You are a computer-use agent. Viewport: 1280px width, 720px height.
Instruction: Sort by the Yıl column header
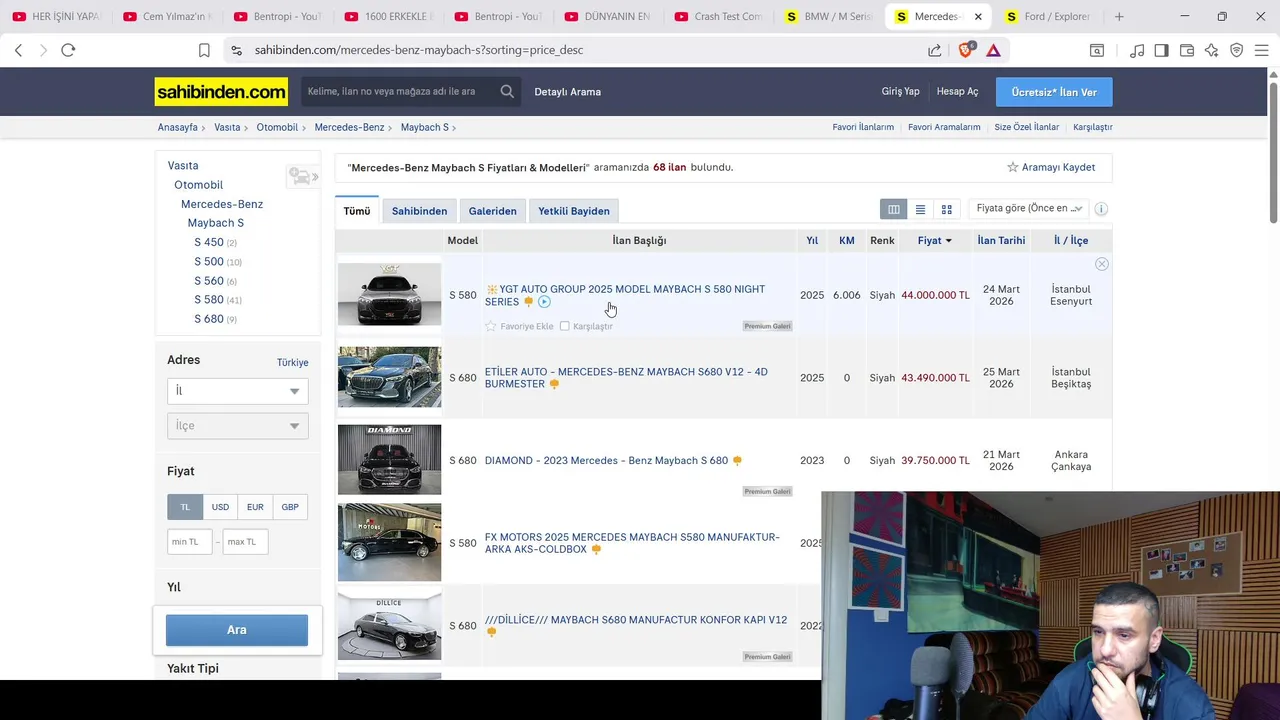(812, 240)
